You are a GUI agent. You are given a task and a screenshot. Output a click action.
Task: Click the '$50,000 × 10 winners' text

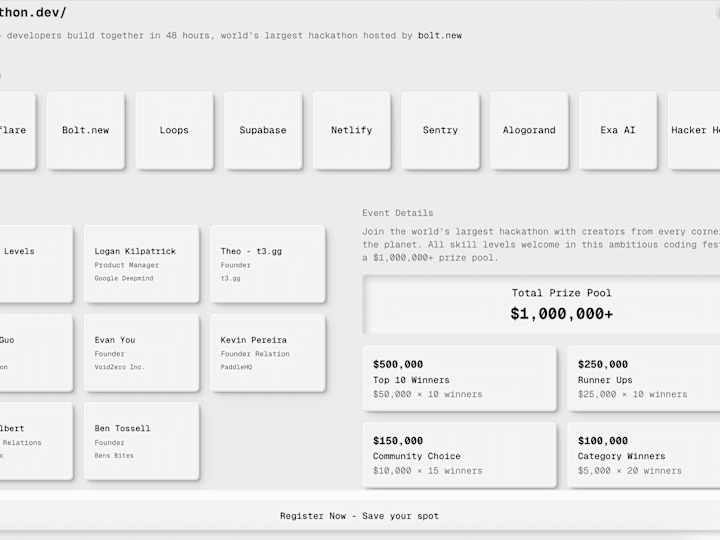point(428,394)
